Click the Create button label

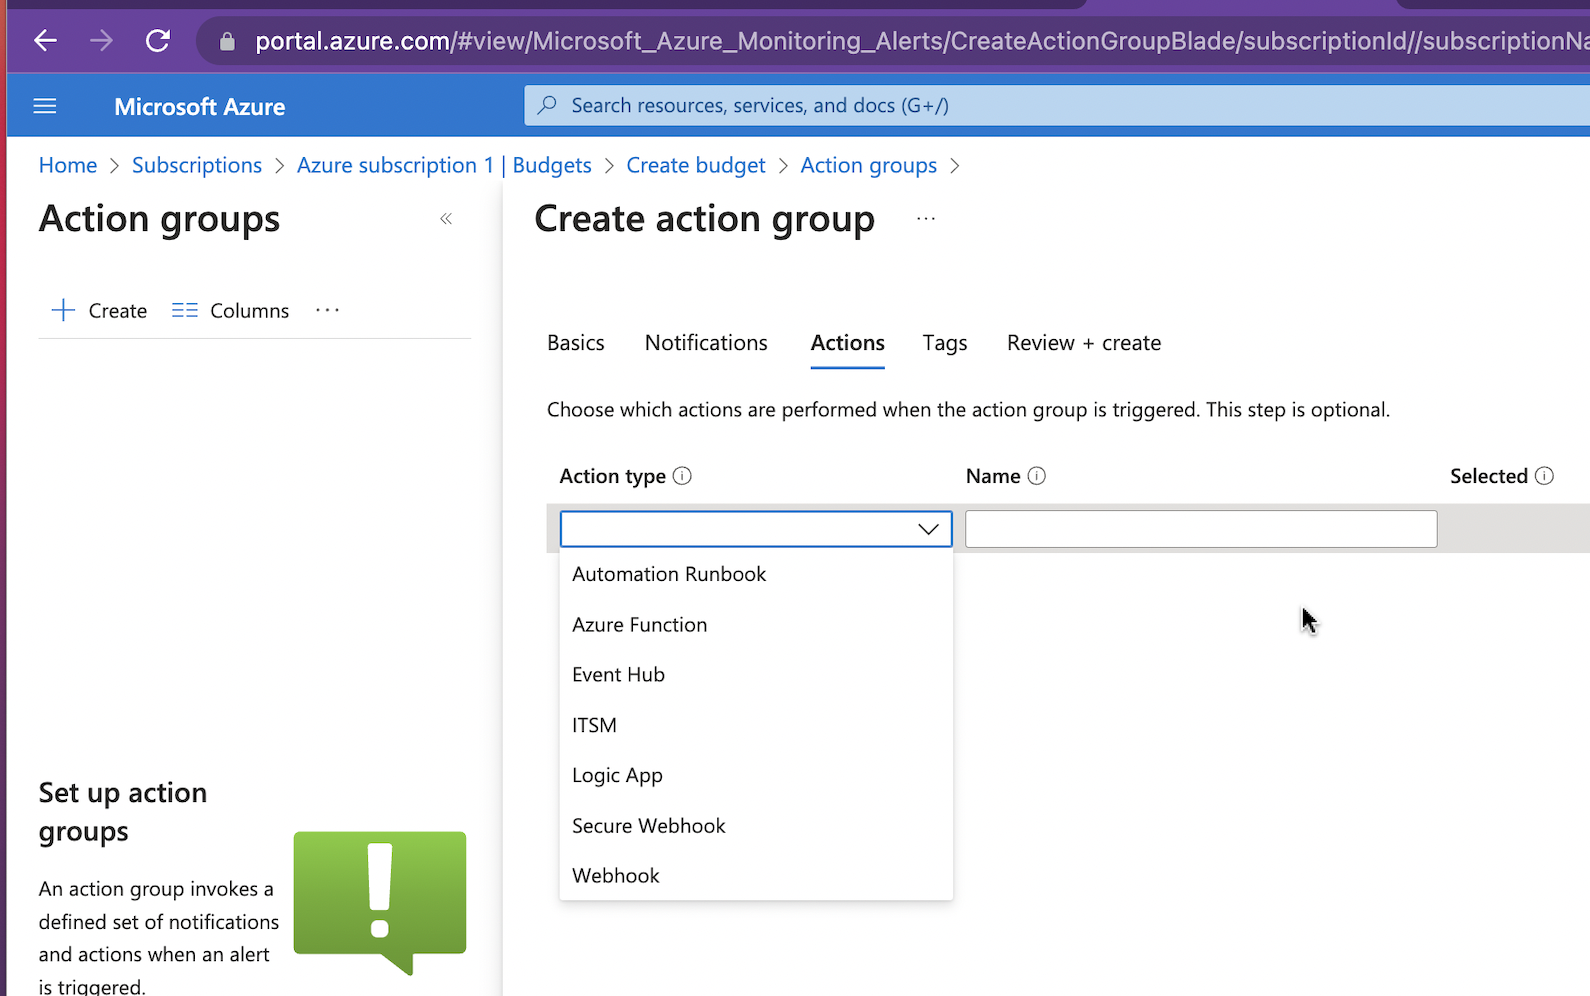118,311
